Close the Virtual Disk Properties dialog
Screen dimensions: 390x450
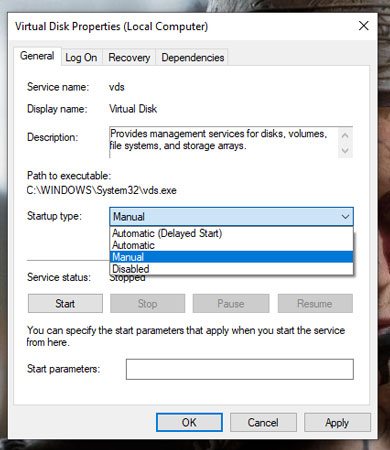tap(363, 26)
